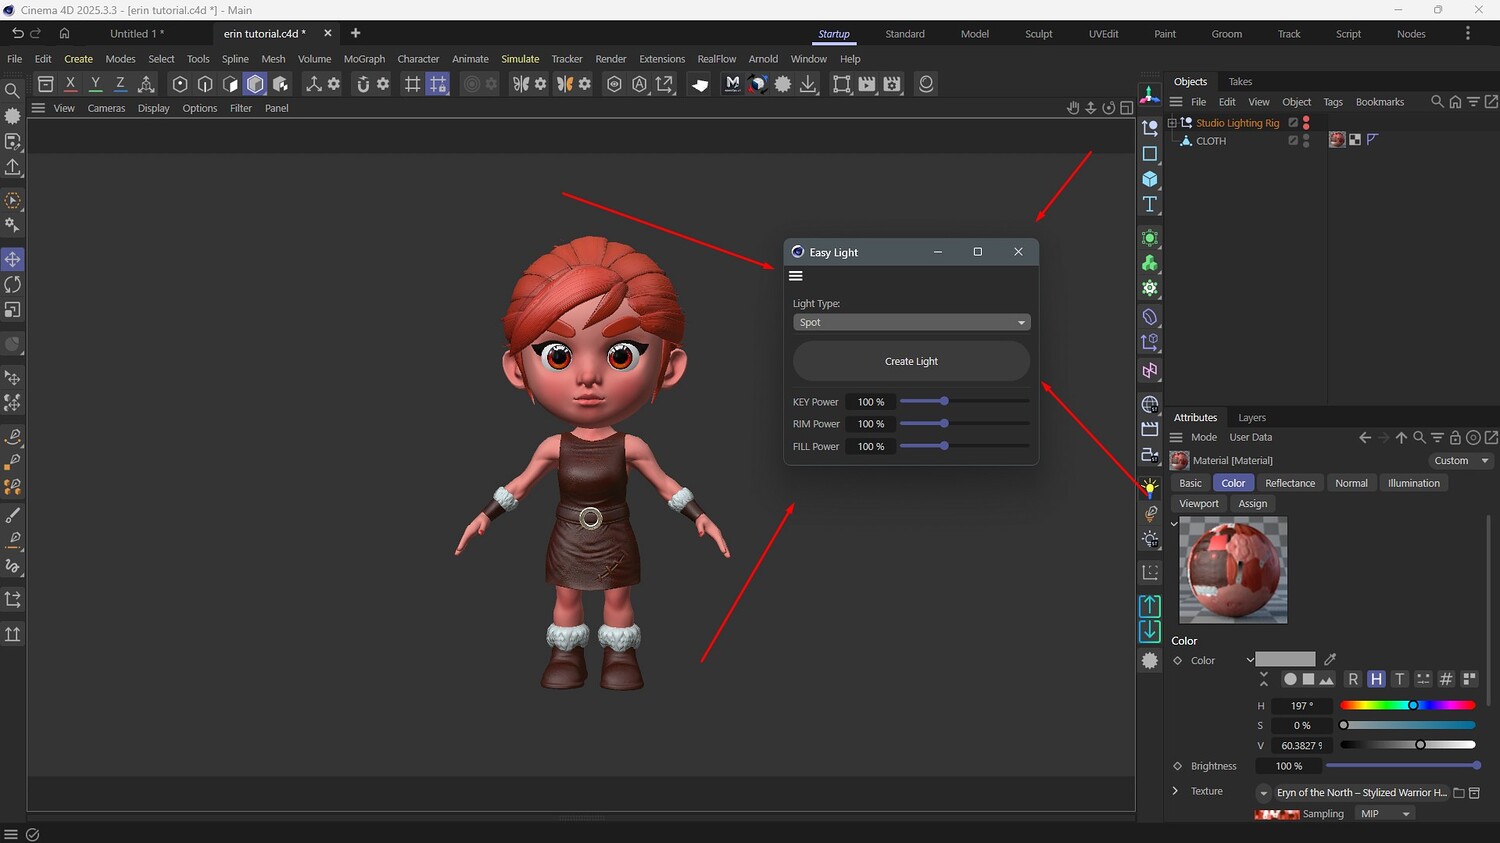The width and height of the screenshot is (1500, 843).
Task: Open the Custom dropdown in Attributes
Action: (x=1460, y=461)
